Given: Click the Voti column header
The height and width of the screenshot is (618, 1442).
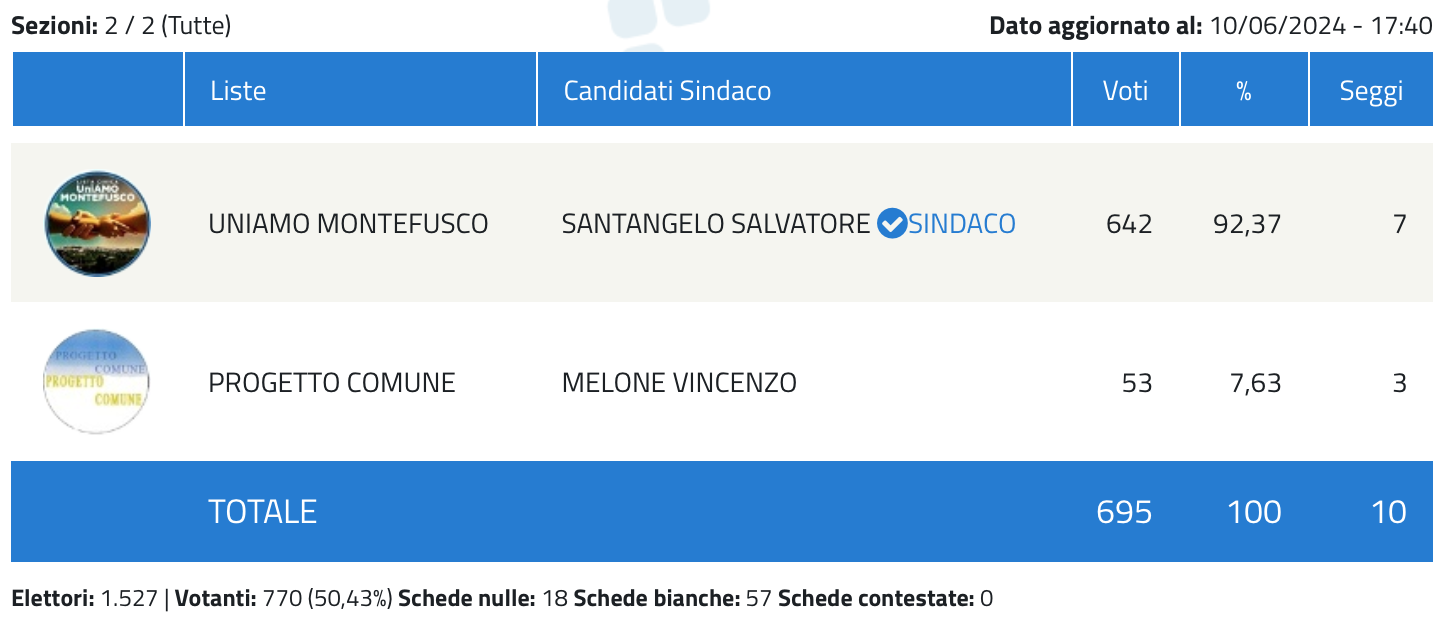Looking at the screenshot, I should tap(1126, 91).
